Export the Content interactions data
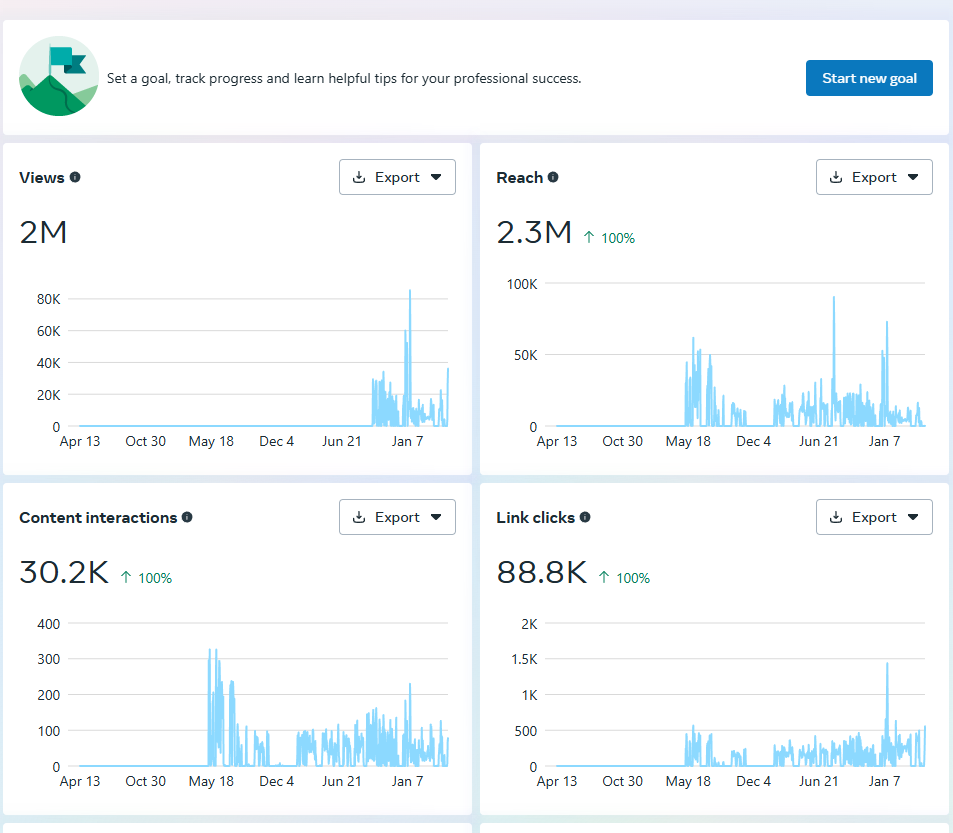The width and height of the screenshot is (953, 833). pyautogui.click(x=397, y=517)
